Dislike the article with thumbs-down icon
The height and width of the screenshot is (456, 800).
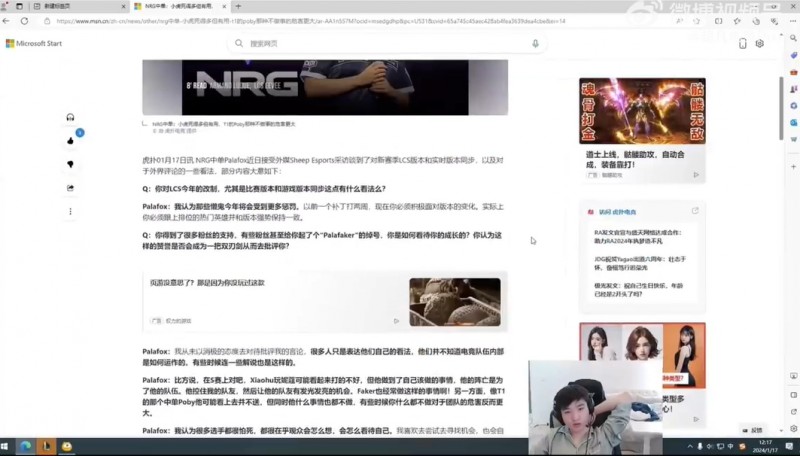[70, 164]
